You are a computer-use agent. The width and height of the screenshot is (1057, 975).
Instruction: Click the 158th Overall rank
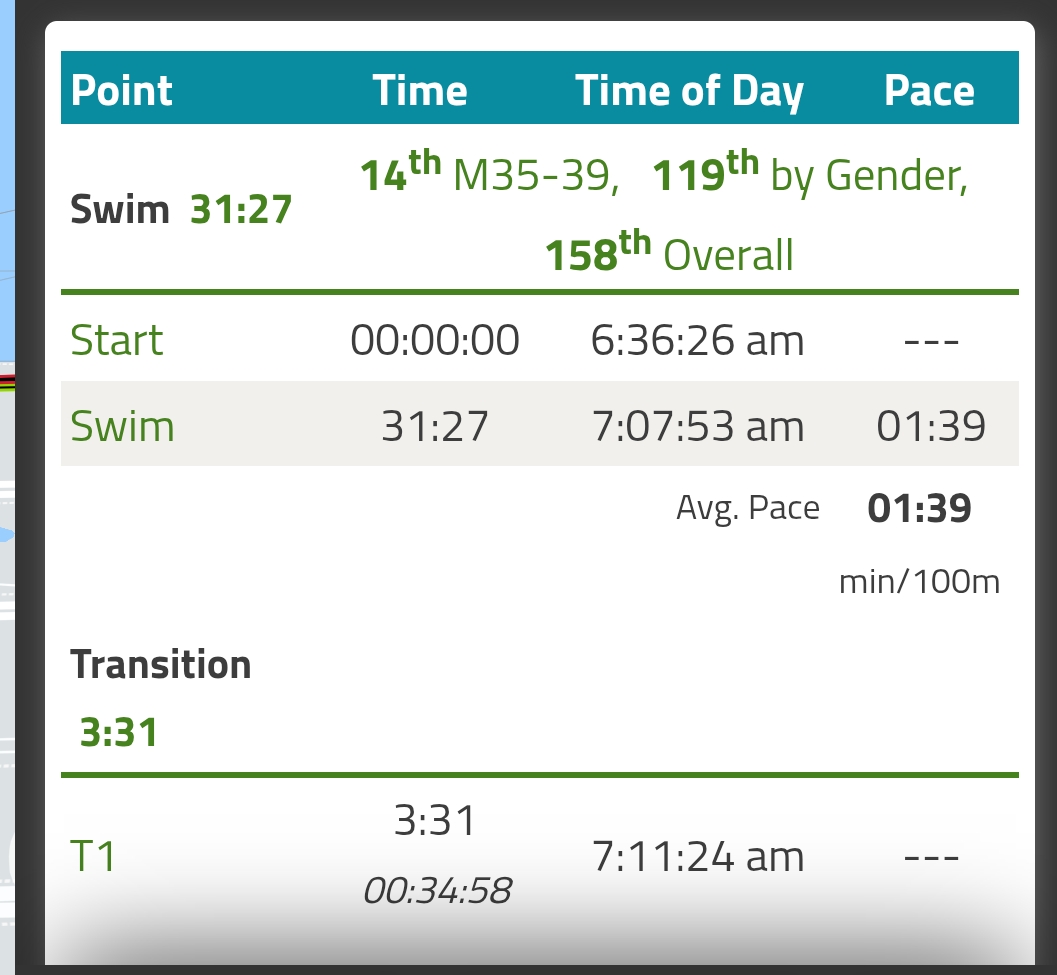[669, 252]
